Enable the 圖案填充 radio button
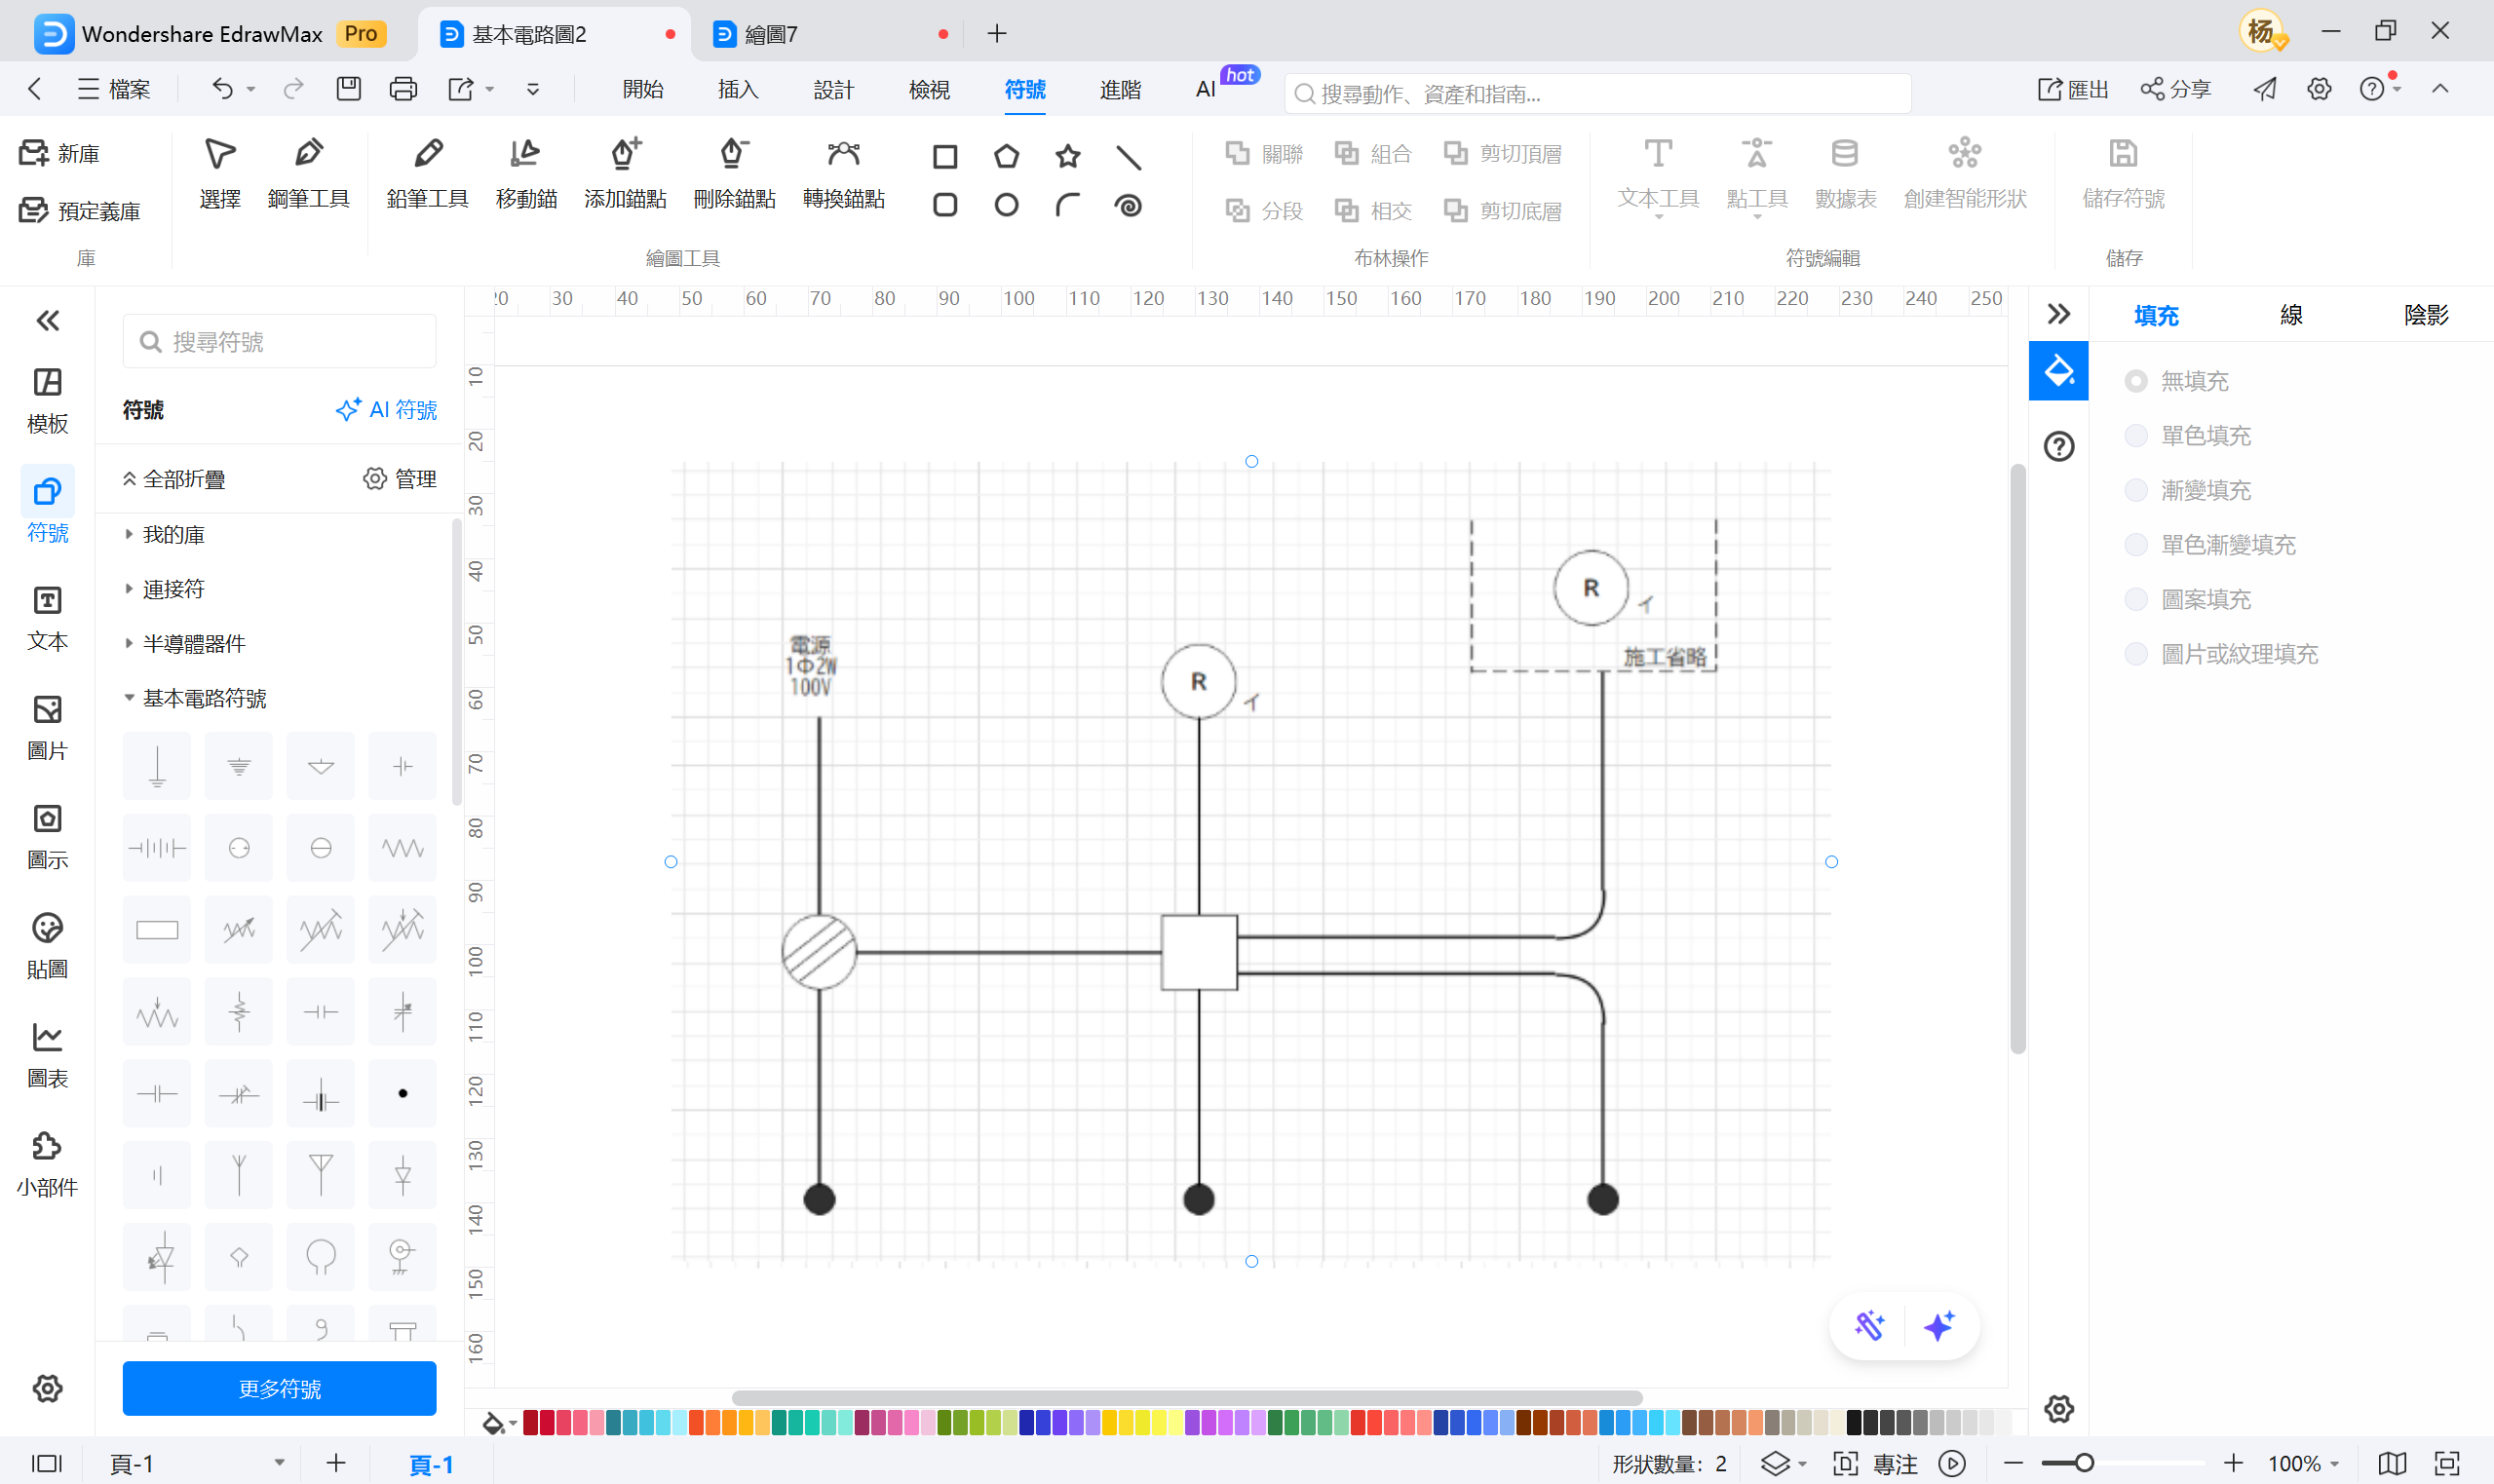 (2136, 599)
